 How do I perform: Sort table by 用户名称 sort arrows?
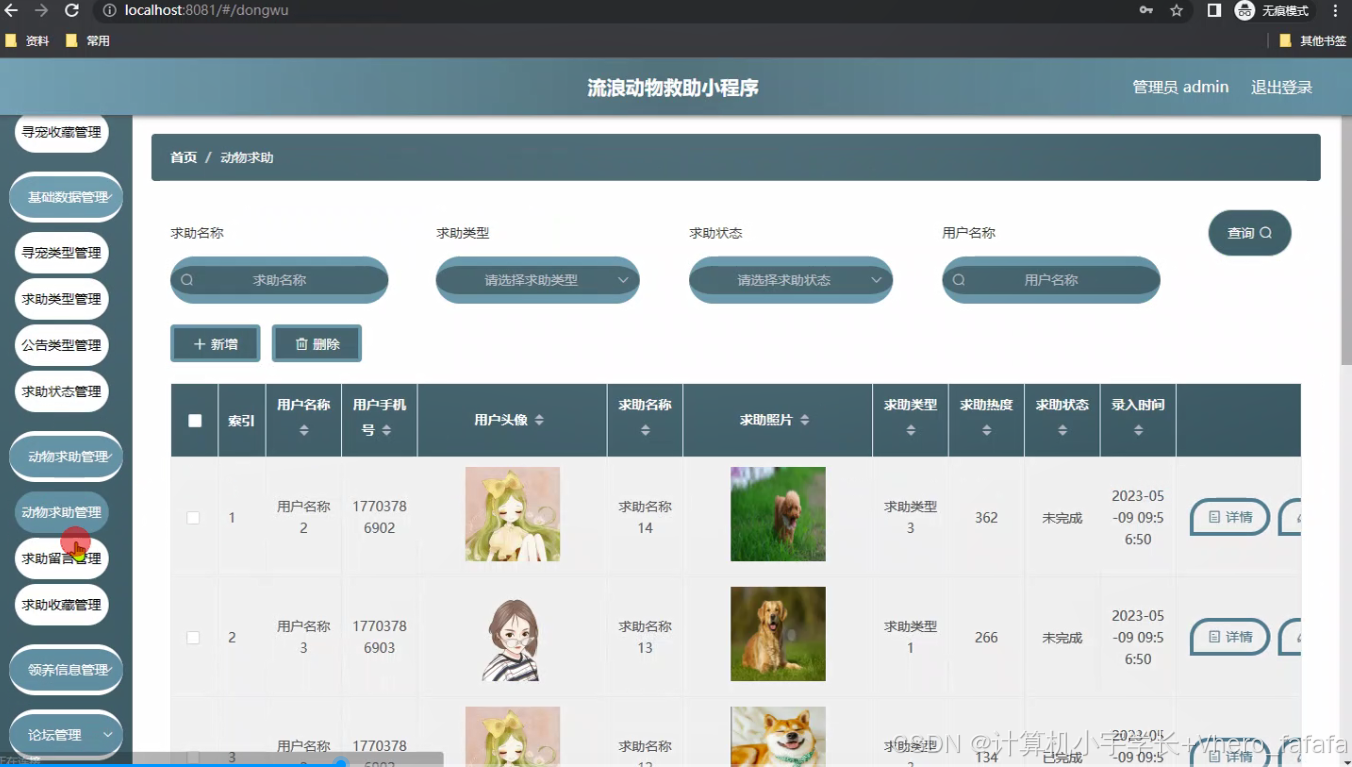click(x=304, y=430)
